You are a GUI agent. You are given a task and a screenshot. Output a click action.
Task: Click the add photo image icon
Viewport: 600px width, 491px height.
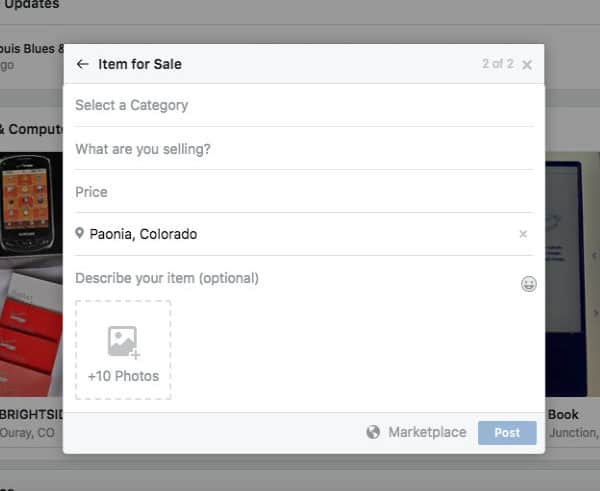tap(124, 342)
